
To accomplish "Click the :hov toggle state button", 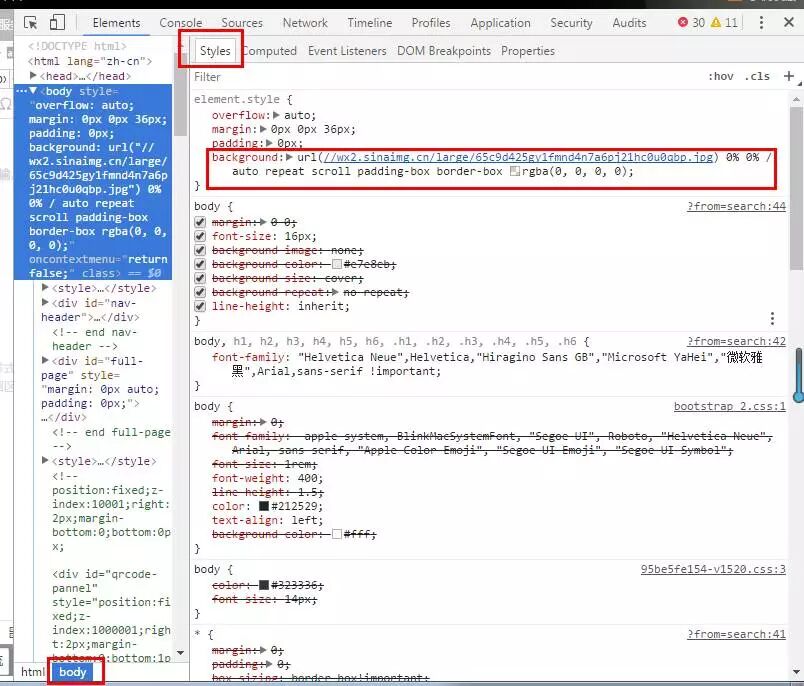I will 720,76.
